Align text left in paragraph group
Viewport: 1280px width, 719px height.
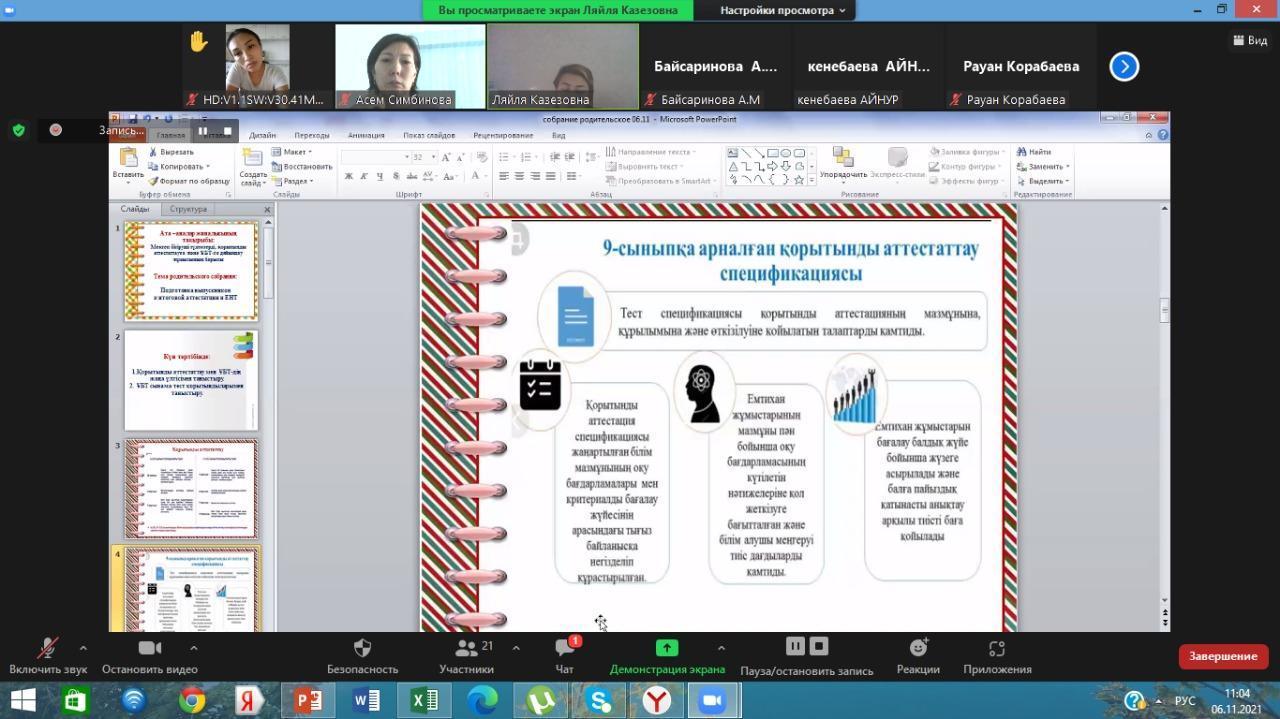point(504,176)
